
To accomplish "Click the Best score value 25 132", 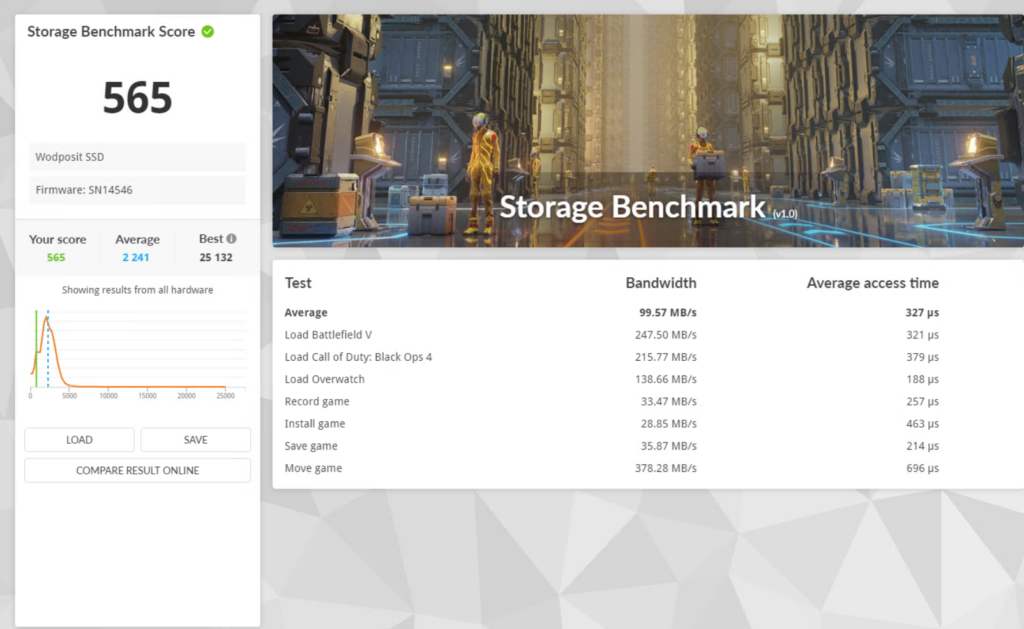I will 216,257.
